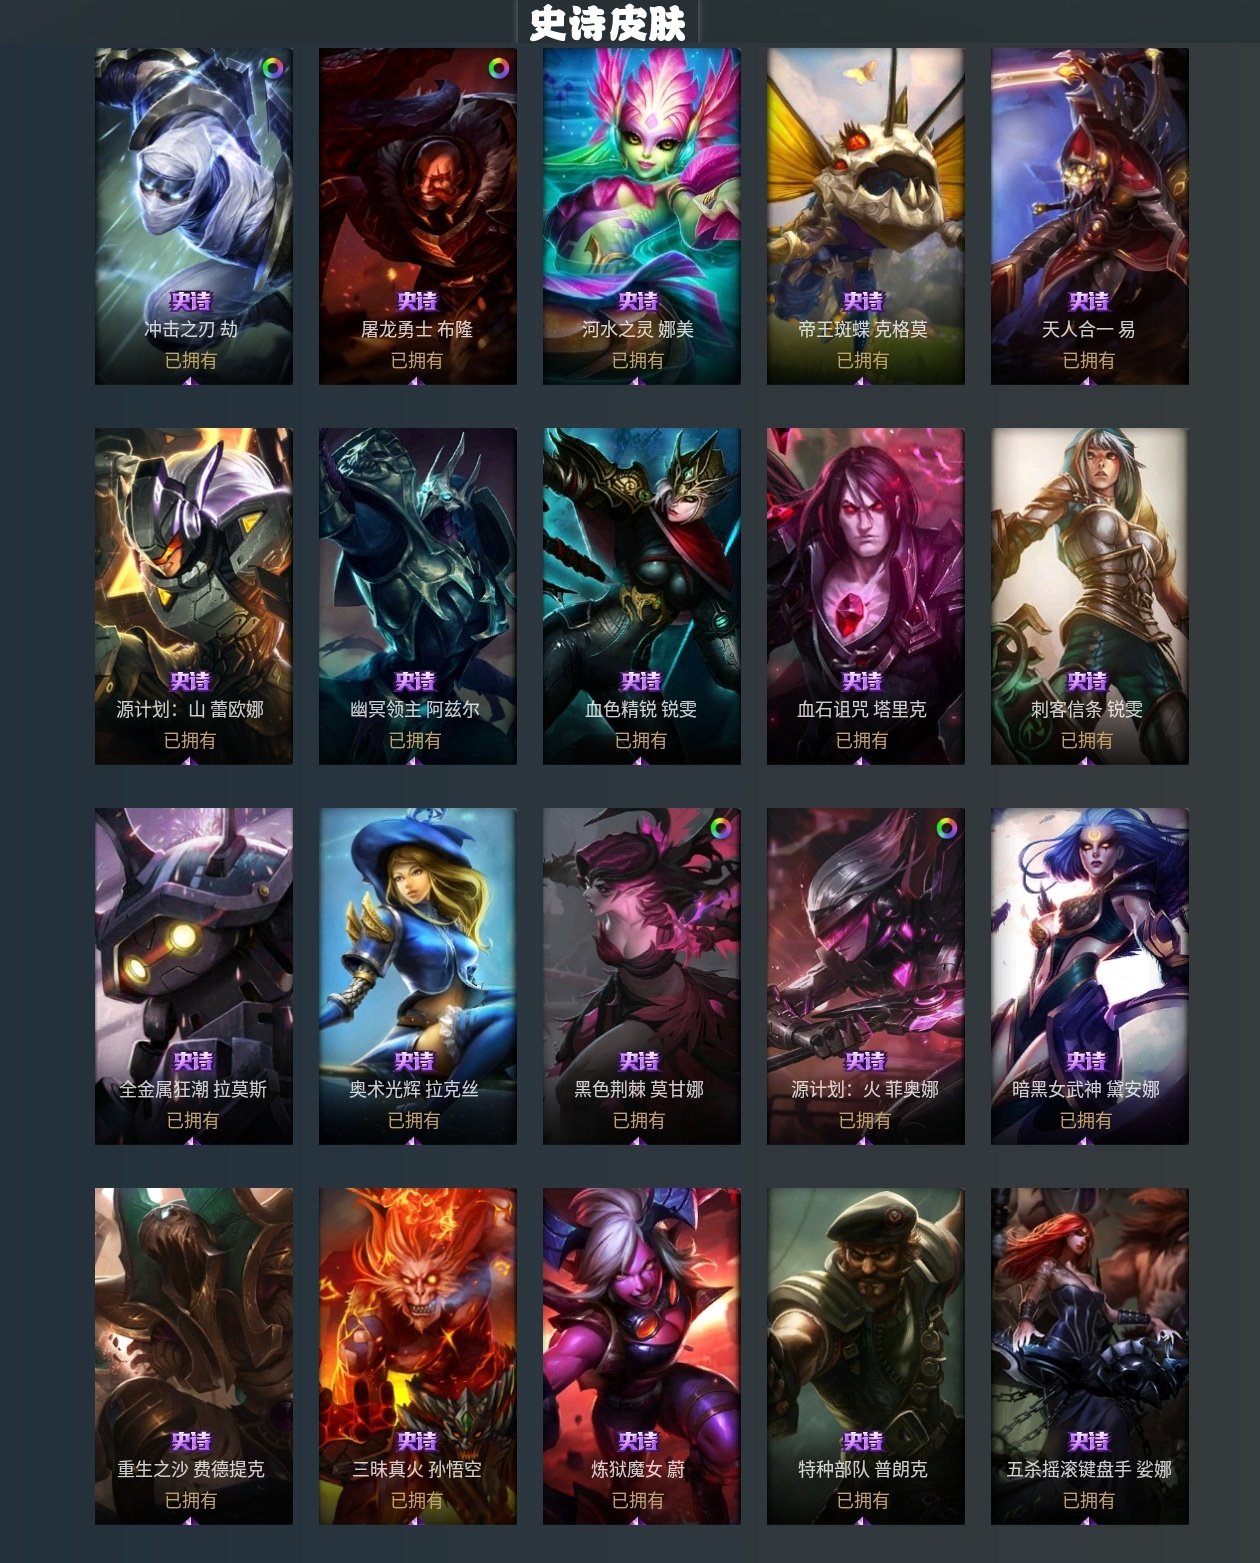Click the skin name 重生之沙 费德提克
The image size is (1260, 1563).
(191, 1469)
